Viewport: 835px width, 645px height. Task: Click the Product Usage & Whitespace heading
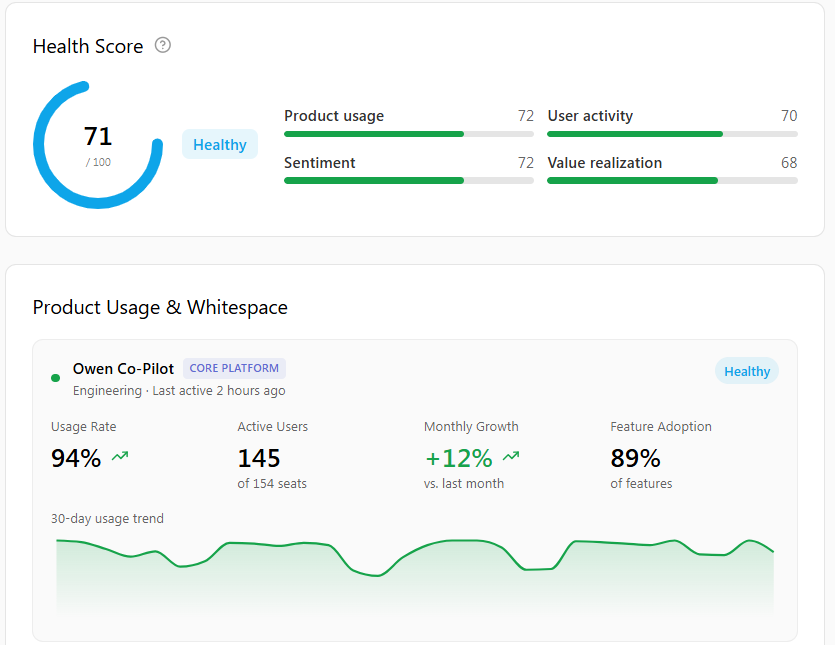click(160, 307)
